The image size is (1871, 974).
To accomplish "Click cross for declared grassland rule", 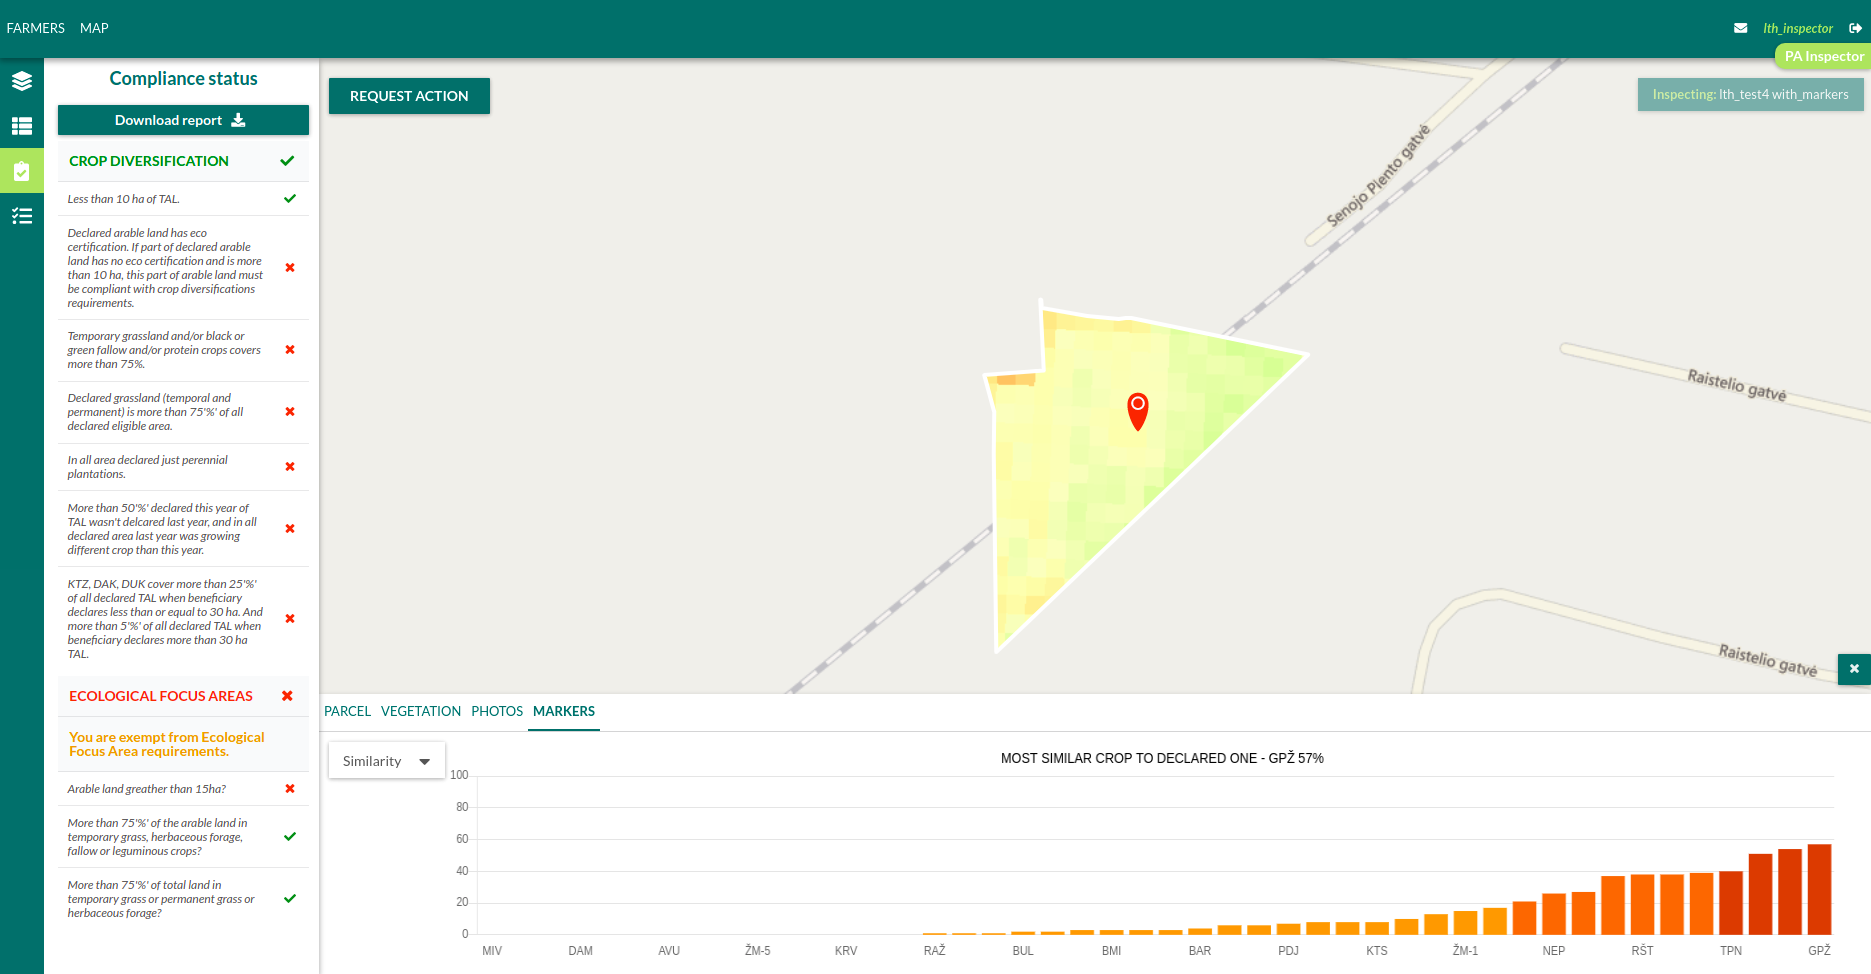I will [290, 412].
